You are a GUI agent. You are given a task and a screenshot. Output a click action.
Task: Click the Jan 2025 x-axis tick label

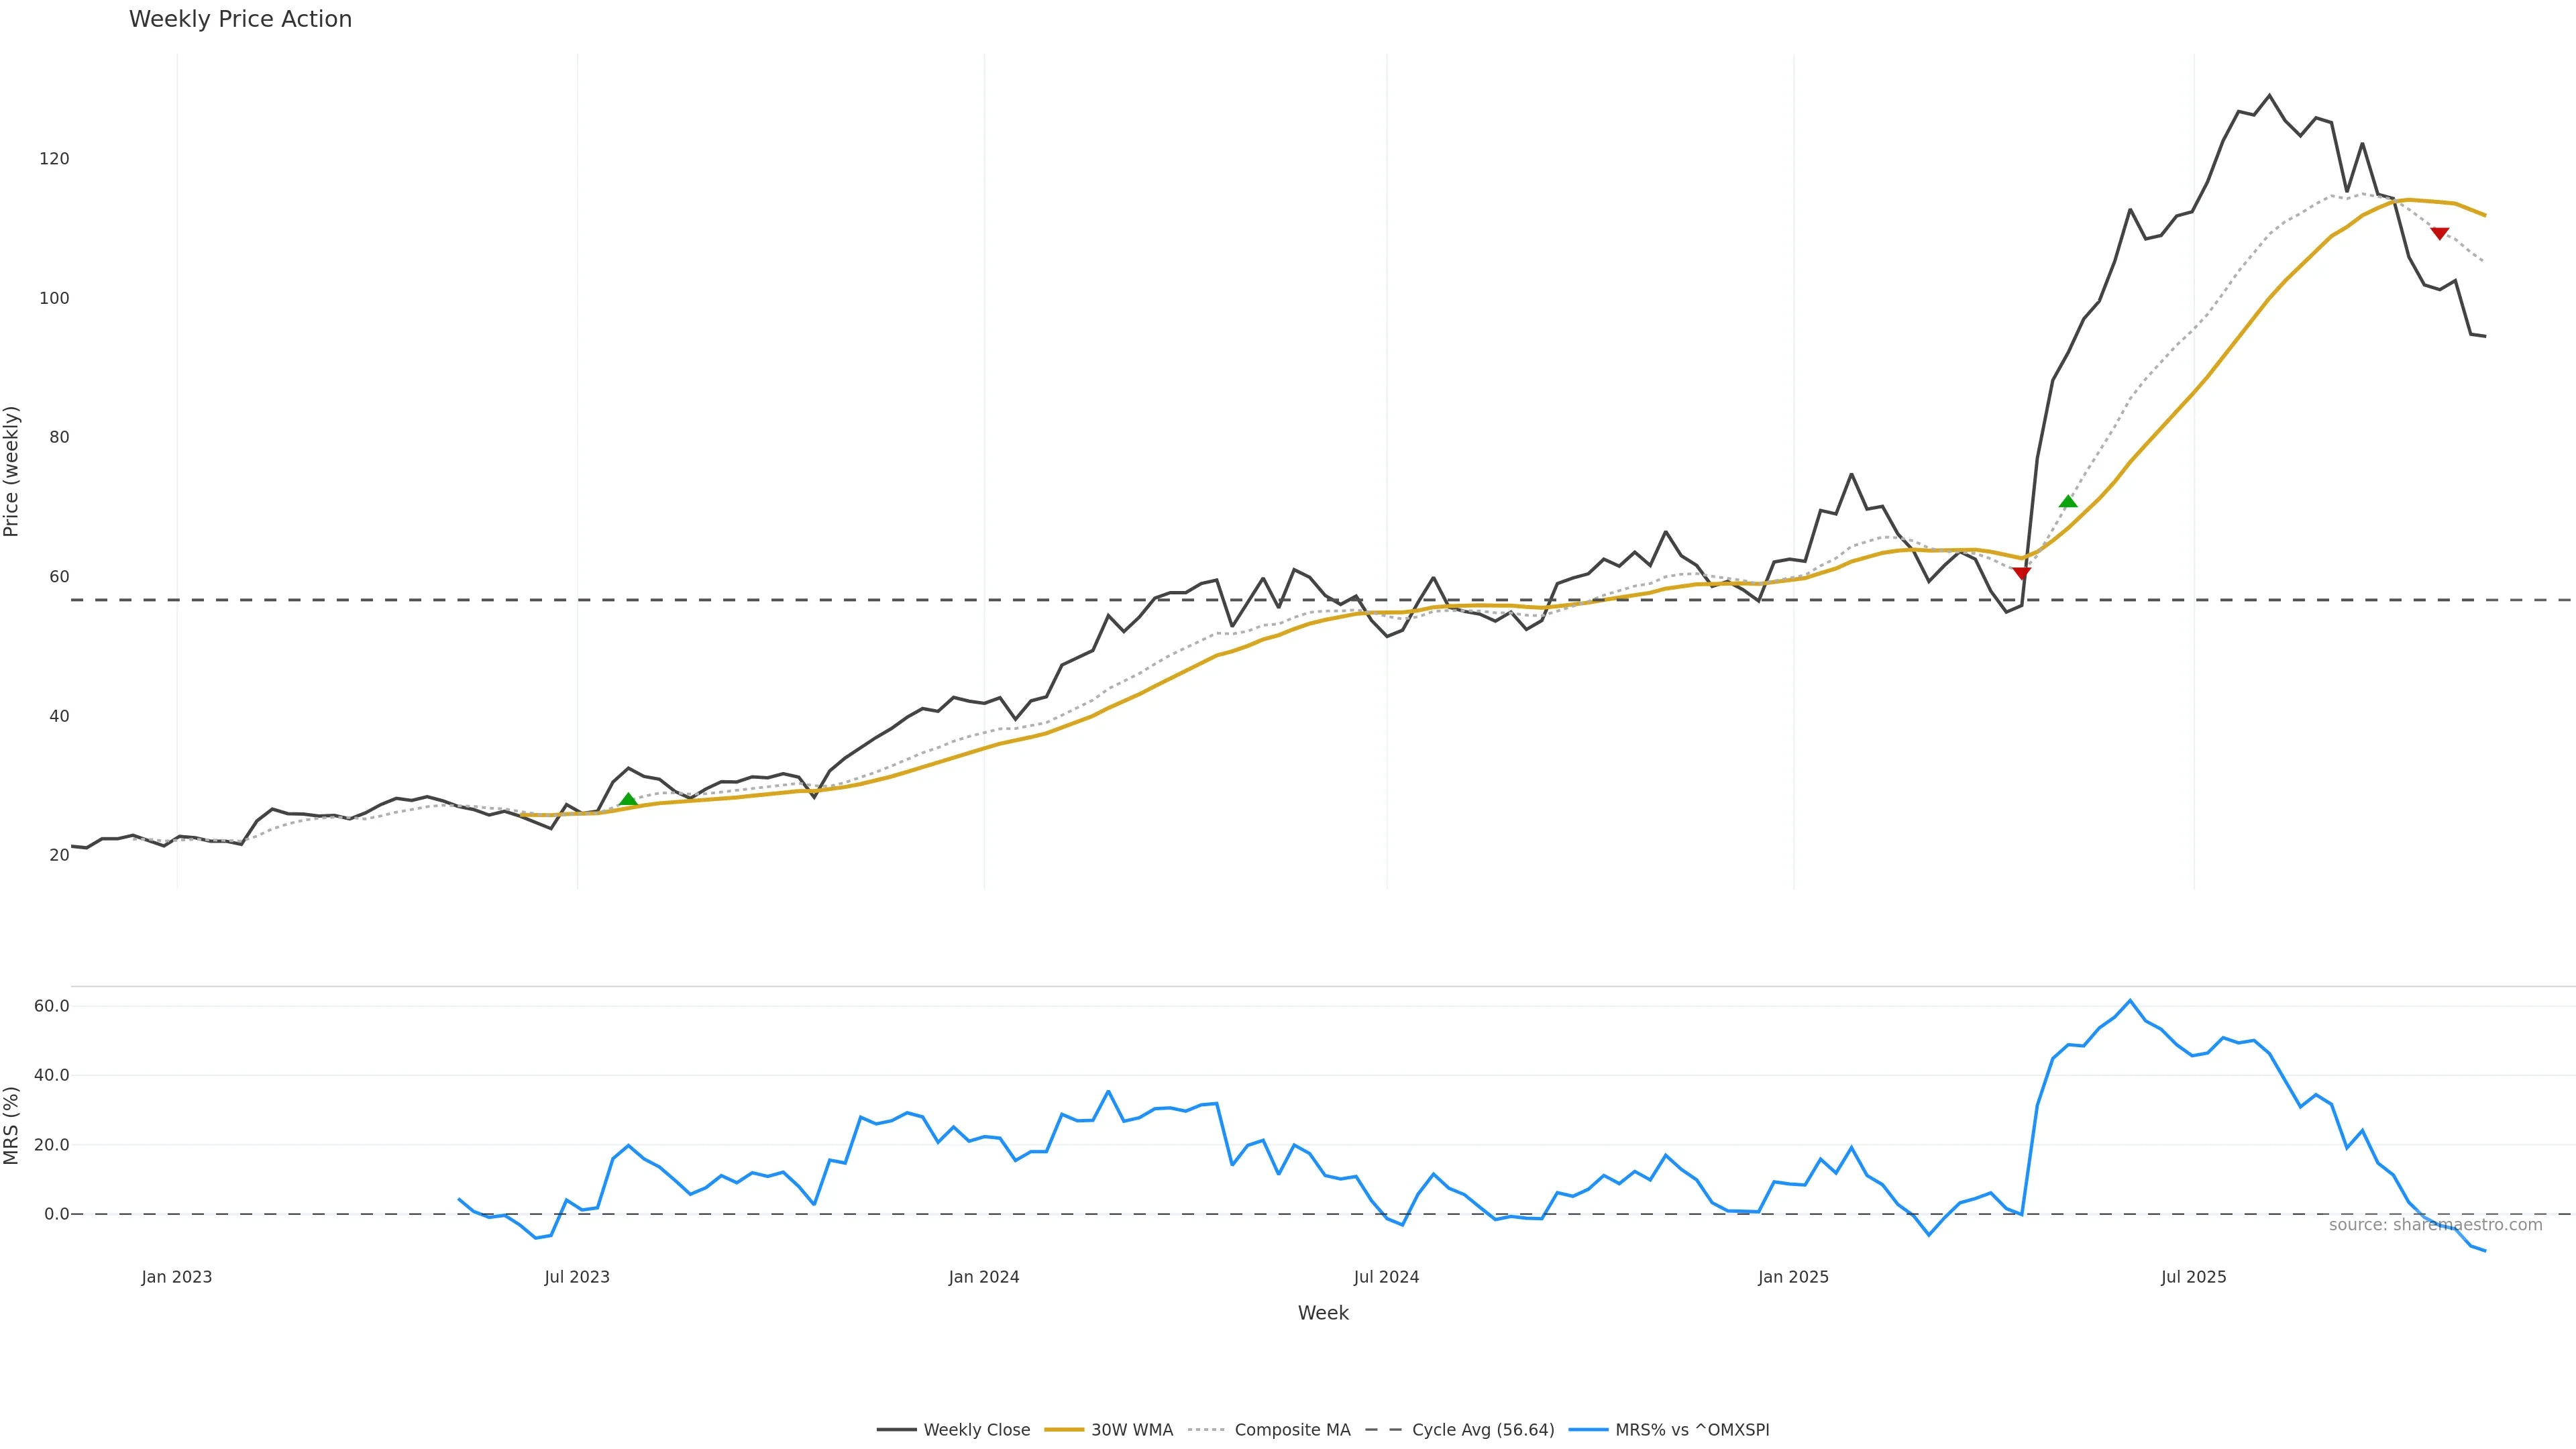1793,1277
